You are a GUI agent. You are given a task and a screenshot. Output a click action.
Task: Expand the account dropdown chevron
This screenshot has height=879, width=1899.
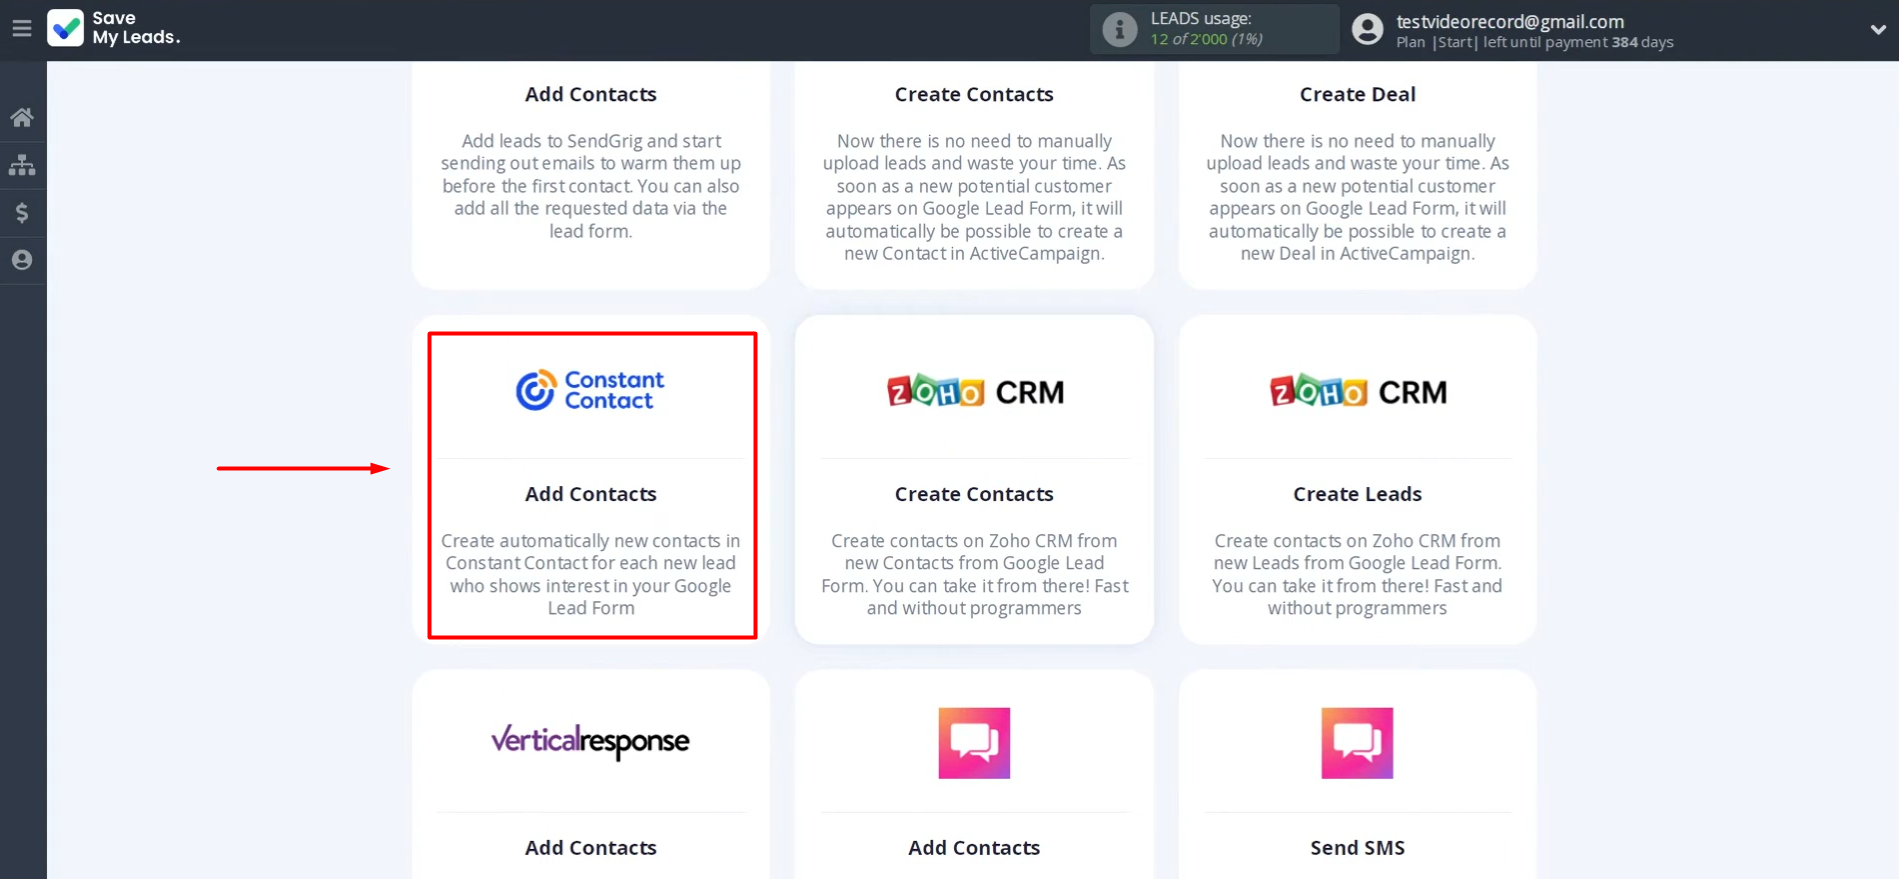tap(1877, 30)
